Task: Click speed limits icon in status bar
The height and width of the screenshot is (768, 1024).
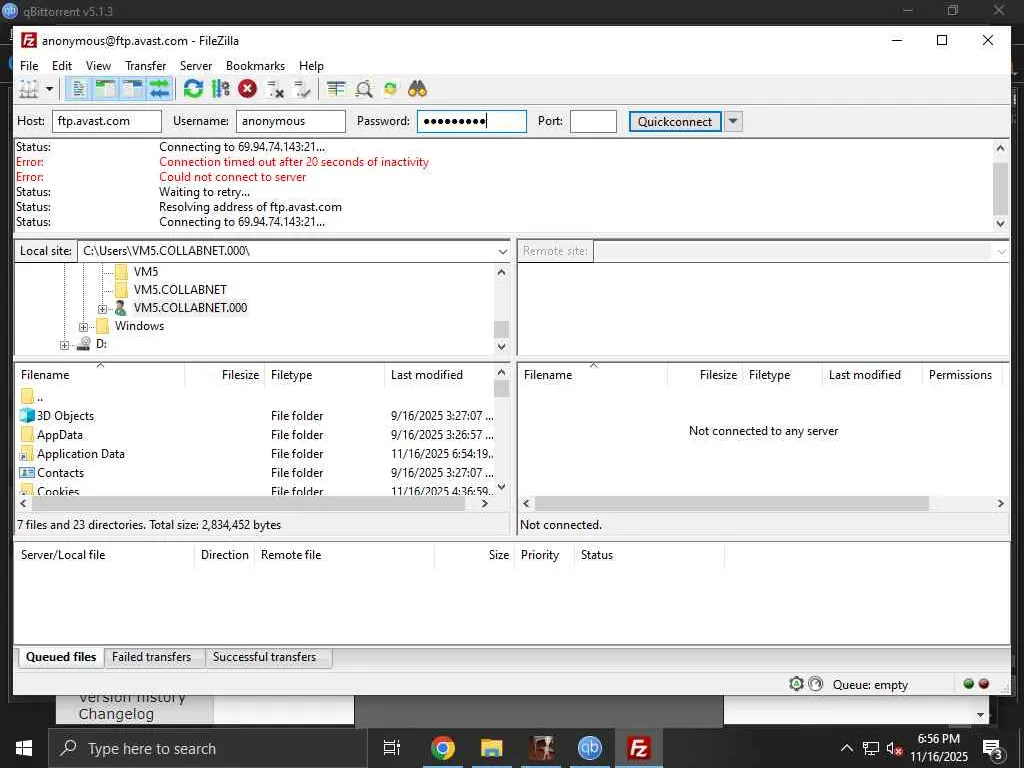Action: coord(816,684)
